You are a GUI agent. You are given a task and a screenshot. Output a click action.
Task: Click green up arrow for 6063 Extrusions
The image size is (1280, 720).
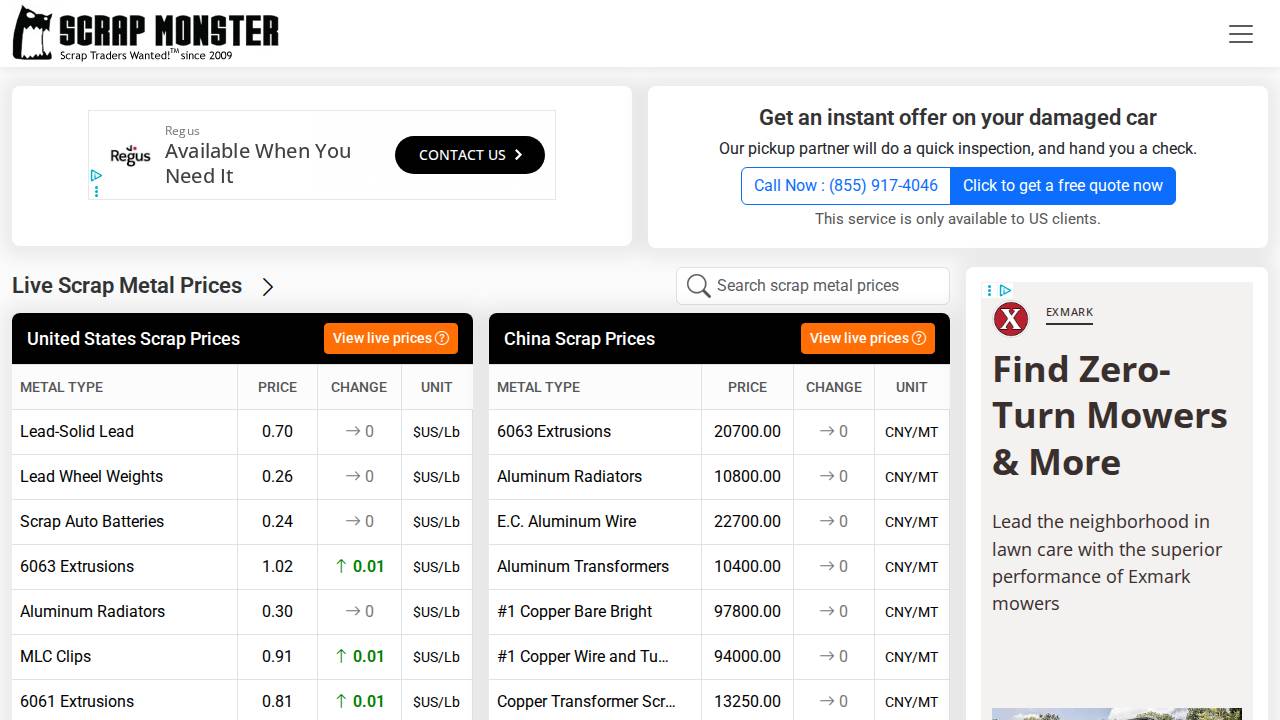341,566
